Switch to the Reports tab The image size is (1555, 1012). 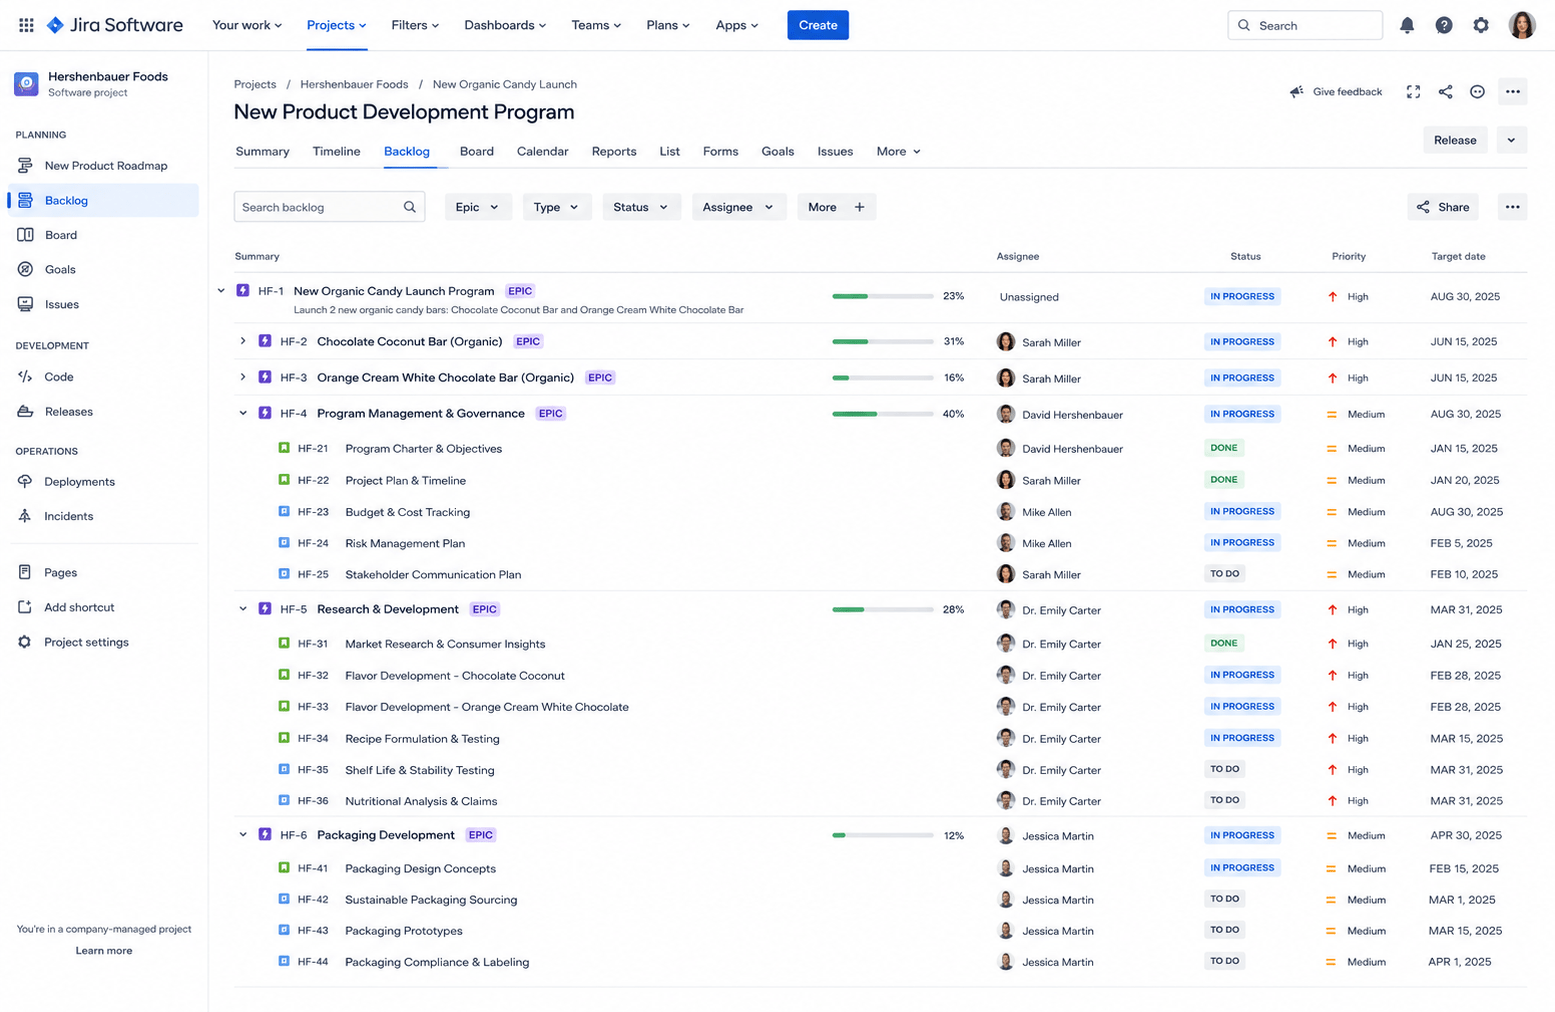click(x=614, y=152)
